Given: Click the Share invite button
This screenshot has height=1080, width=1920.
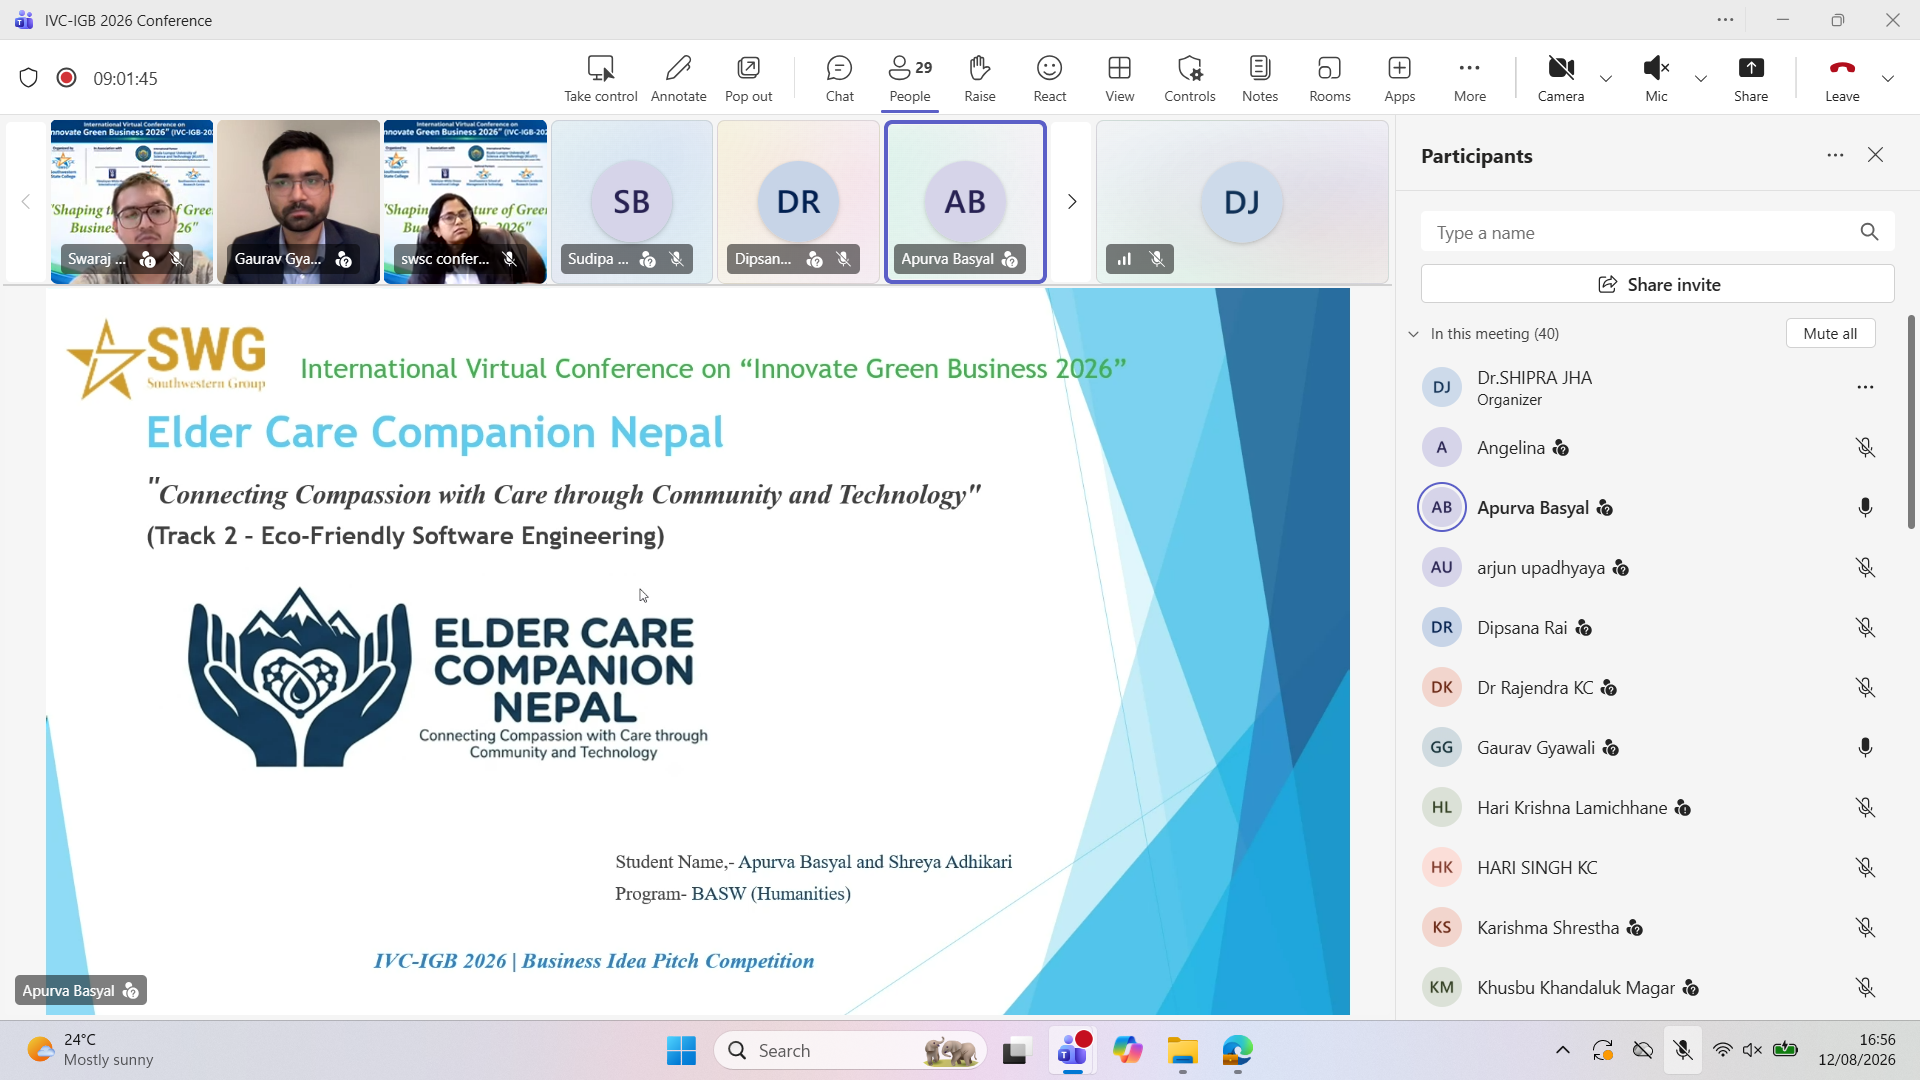Looking at the screenshot, I should point(1657,285).
